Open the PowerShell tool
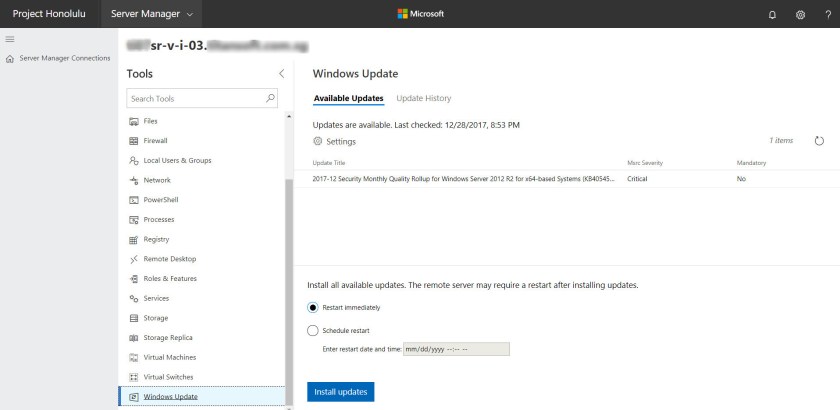Image resolution: width=840 pixels, height=410 pixels. (x=160, y=200)
